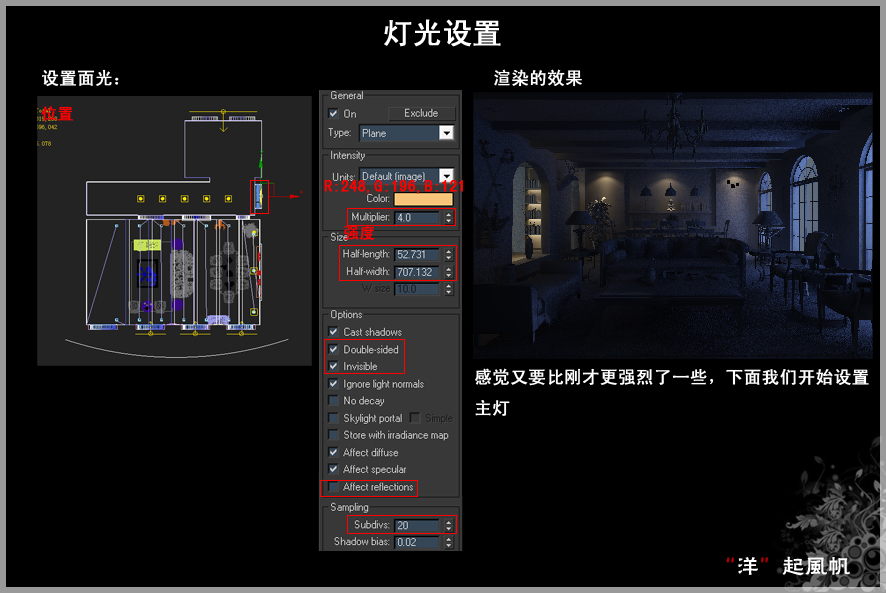Click the General group label
886x593 pixels.
coord(347,96)
